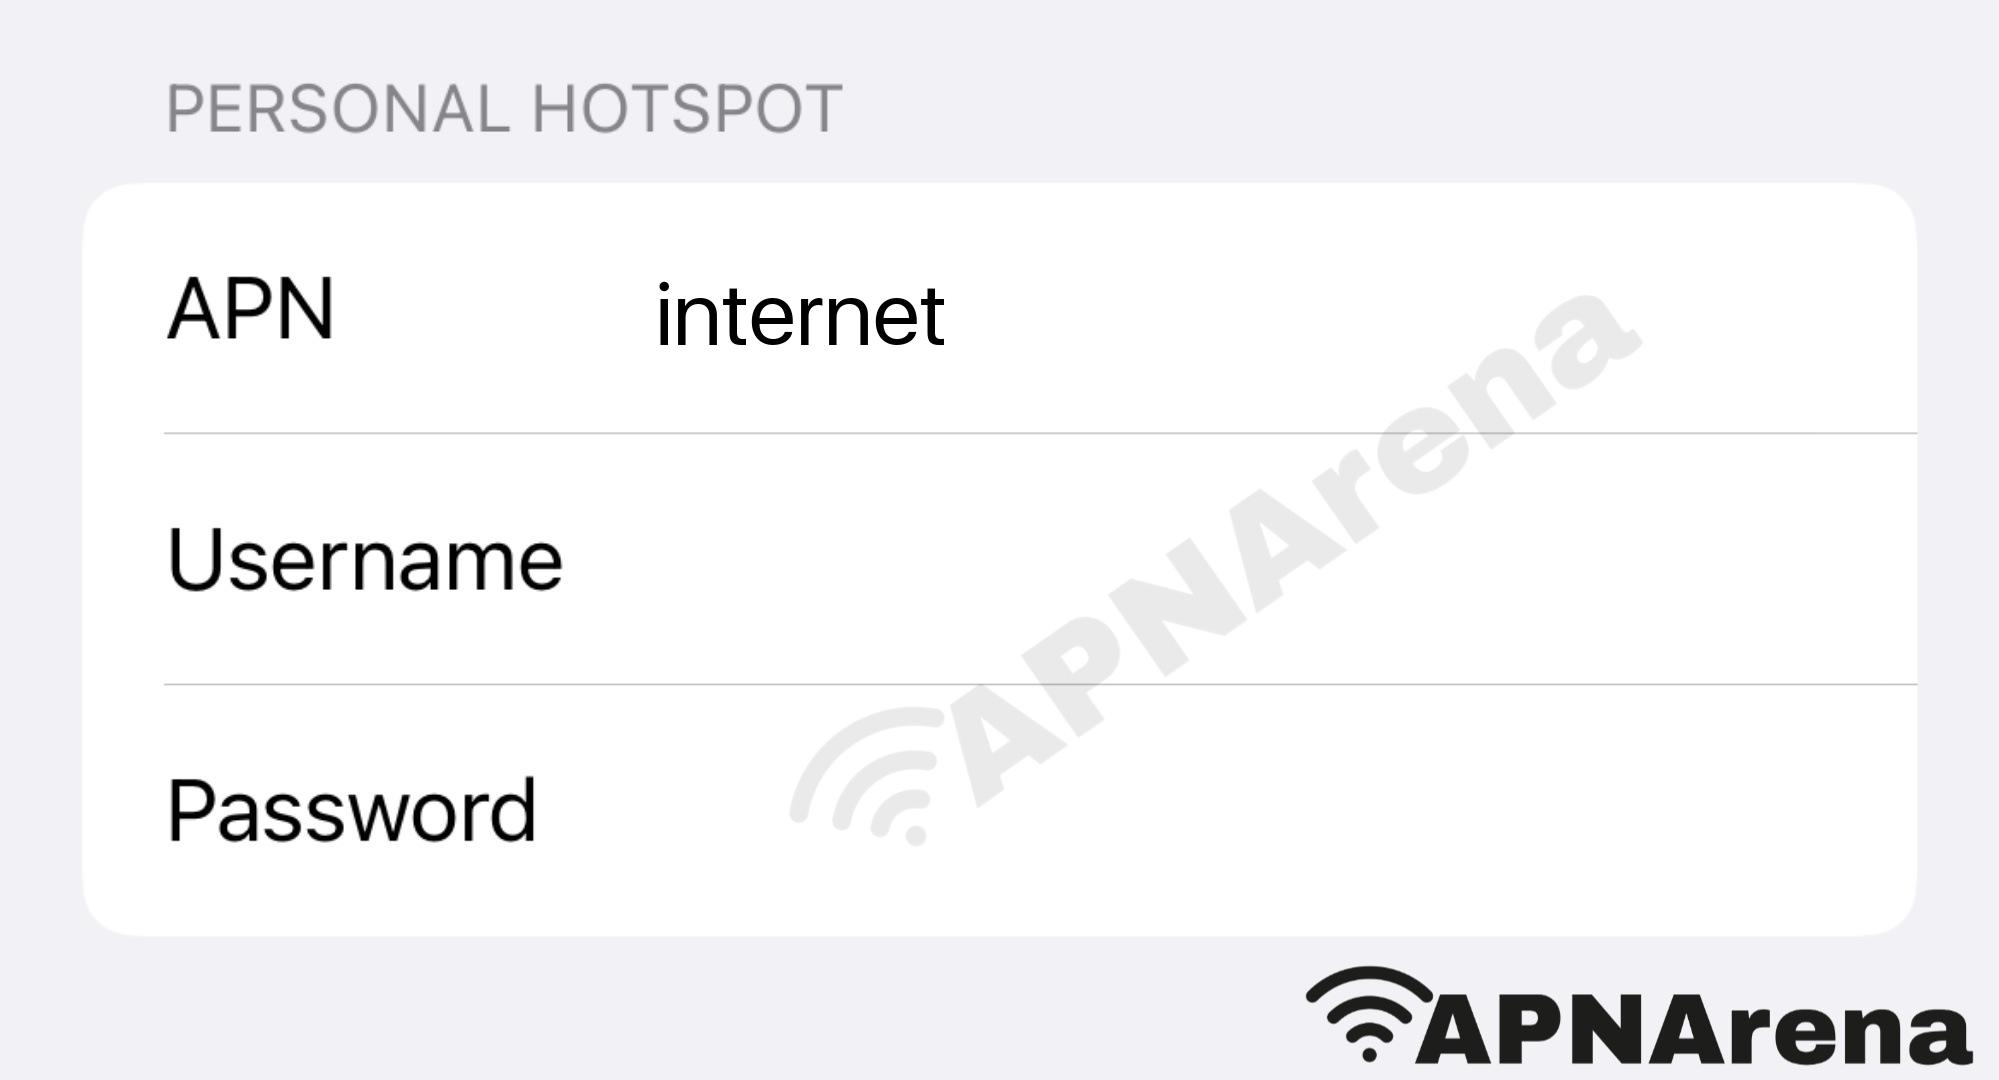Tap the APN settings row

[998, 307]
